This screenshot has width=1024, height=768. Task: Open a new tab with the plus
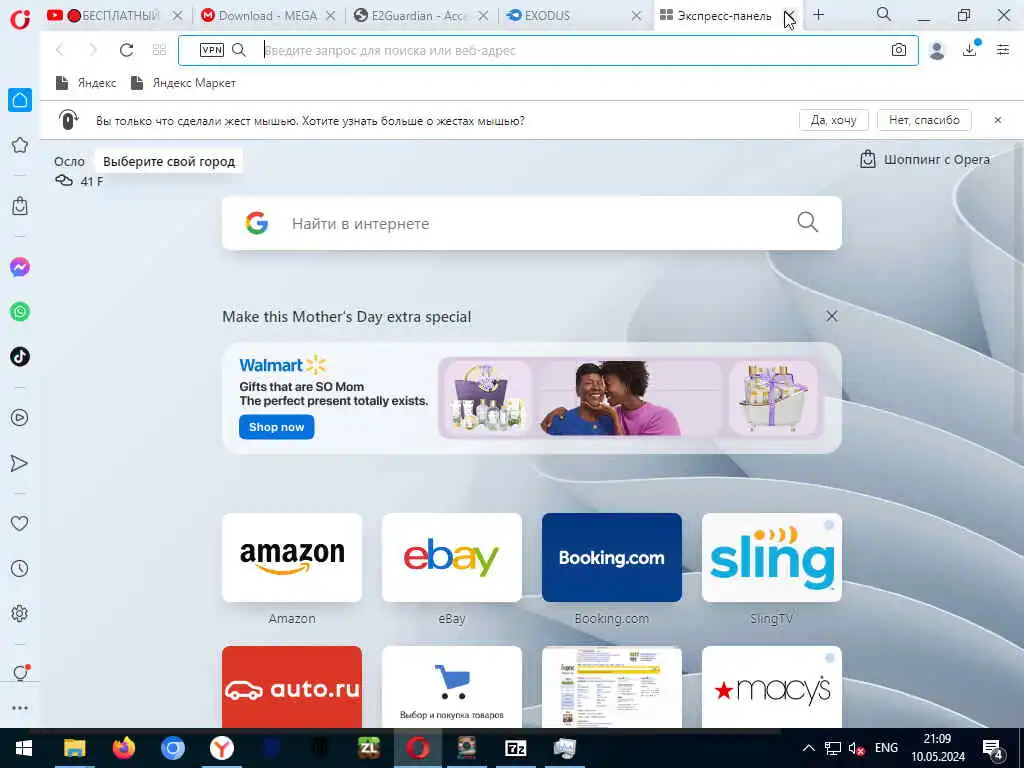coord(818,14)
